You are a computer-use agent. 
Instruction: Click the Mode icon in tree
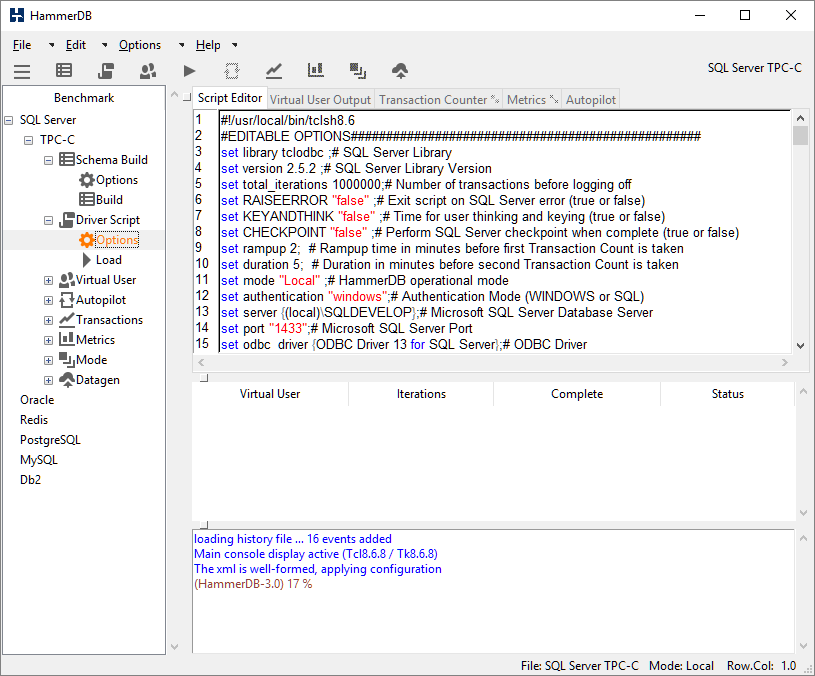click(67, 360)
